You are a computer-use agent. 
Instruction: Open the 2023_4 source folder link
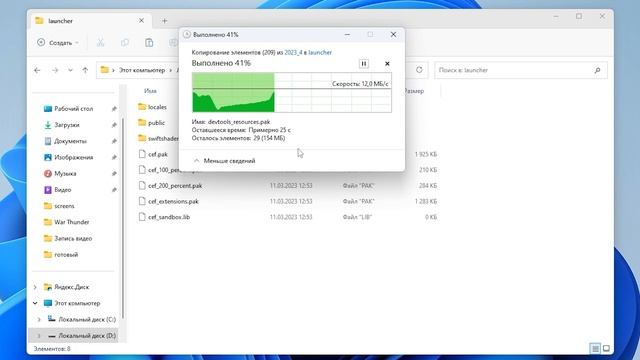293,53
